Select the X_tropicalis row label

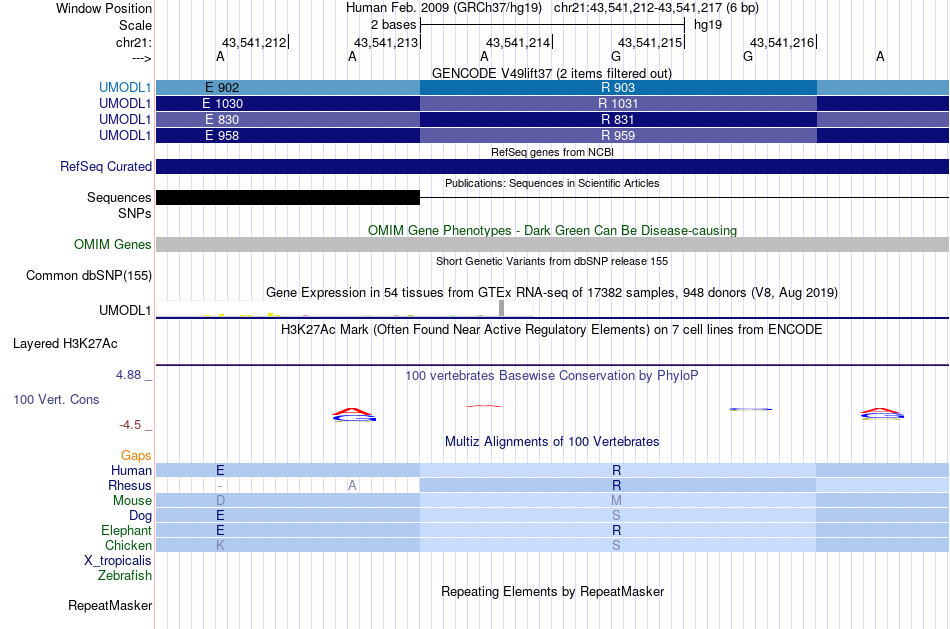click(x=118, y=561)
